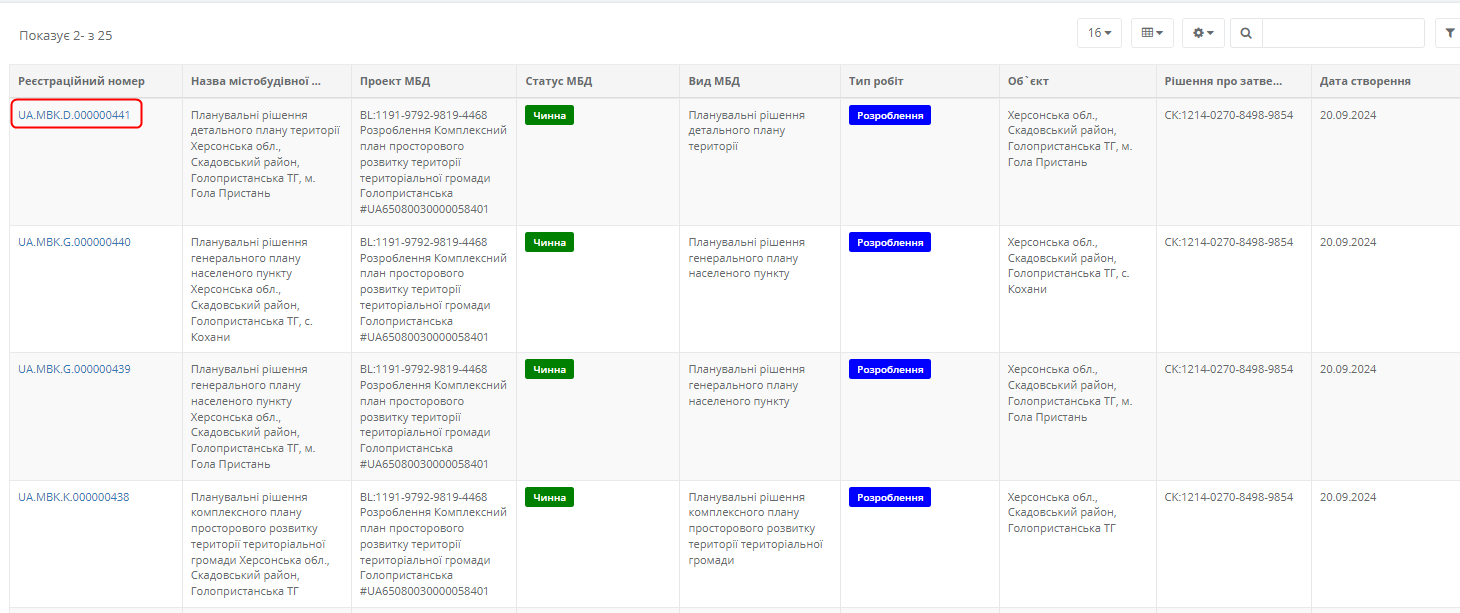Click blue Розроблення badge in first row
1460x613 pixels.
(889, 115)
